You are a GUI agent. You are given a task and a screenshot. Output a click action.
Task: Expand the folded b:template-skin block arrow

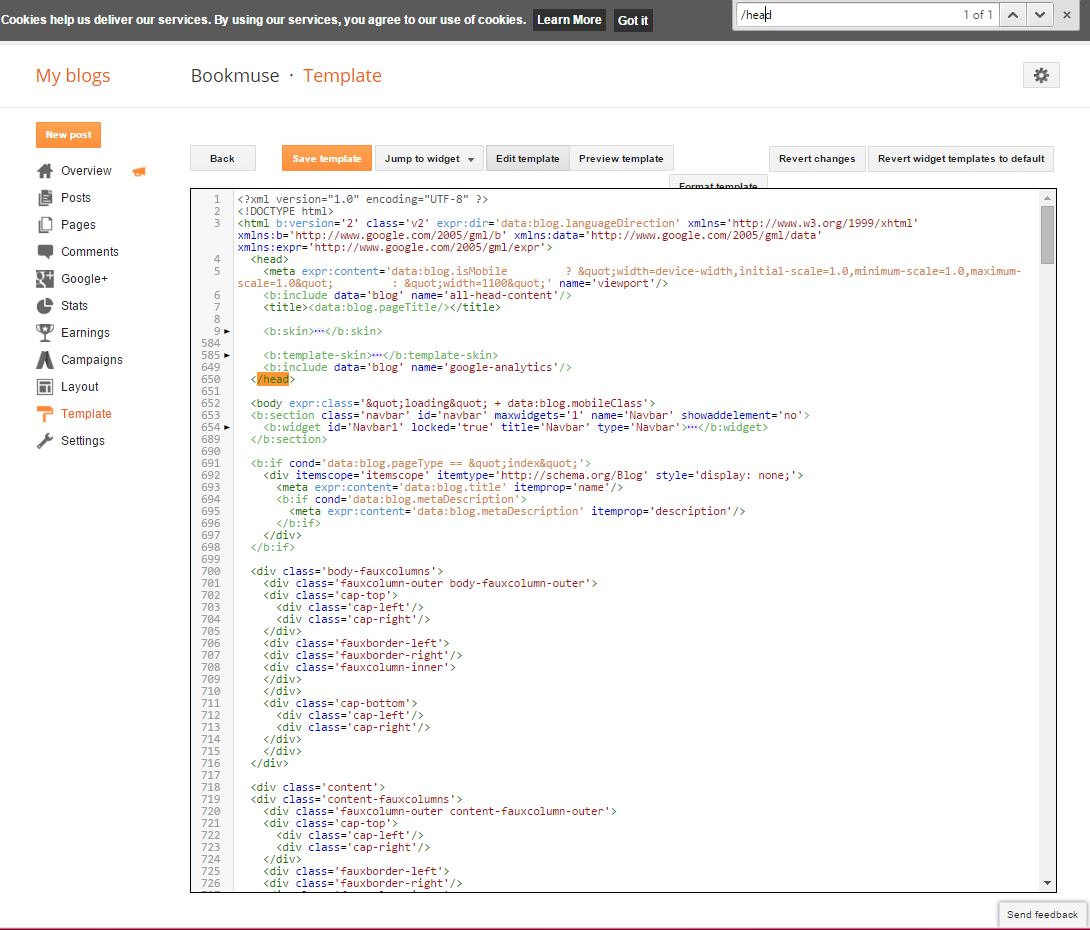pyautogui.click(x=227, y=355)
